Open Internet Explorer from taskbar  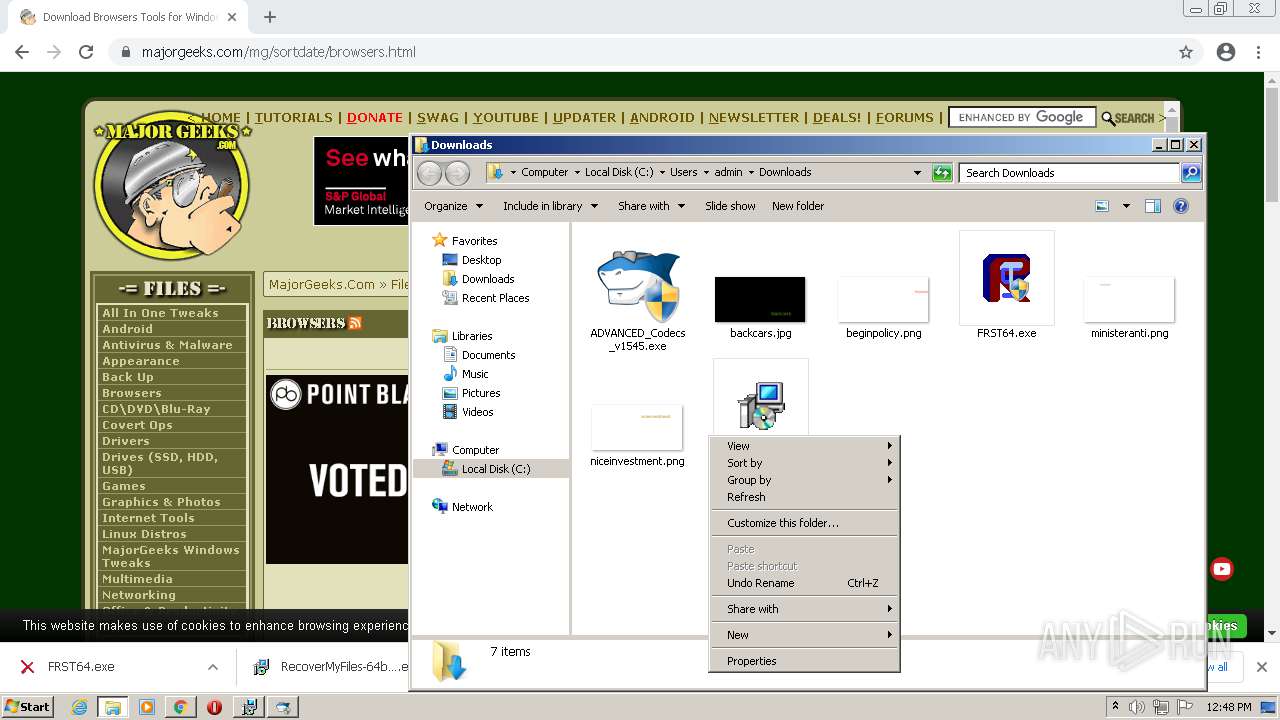click(79, 707)
